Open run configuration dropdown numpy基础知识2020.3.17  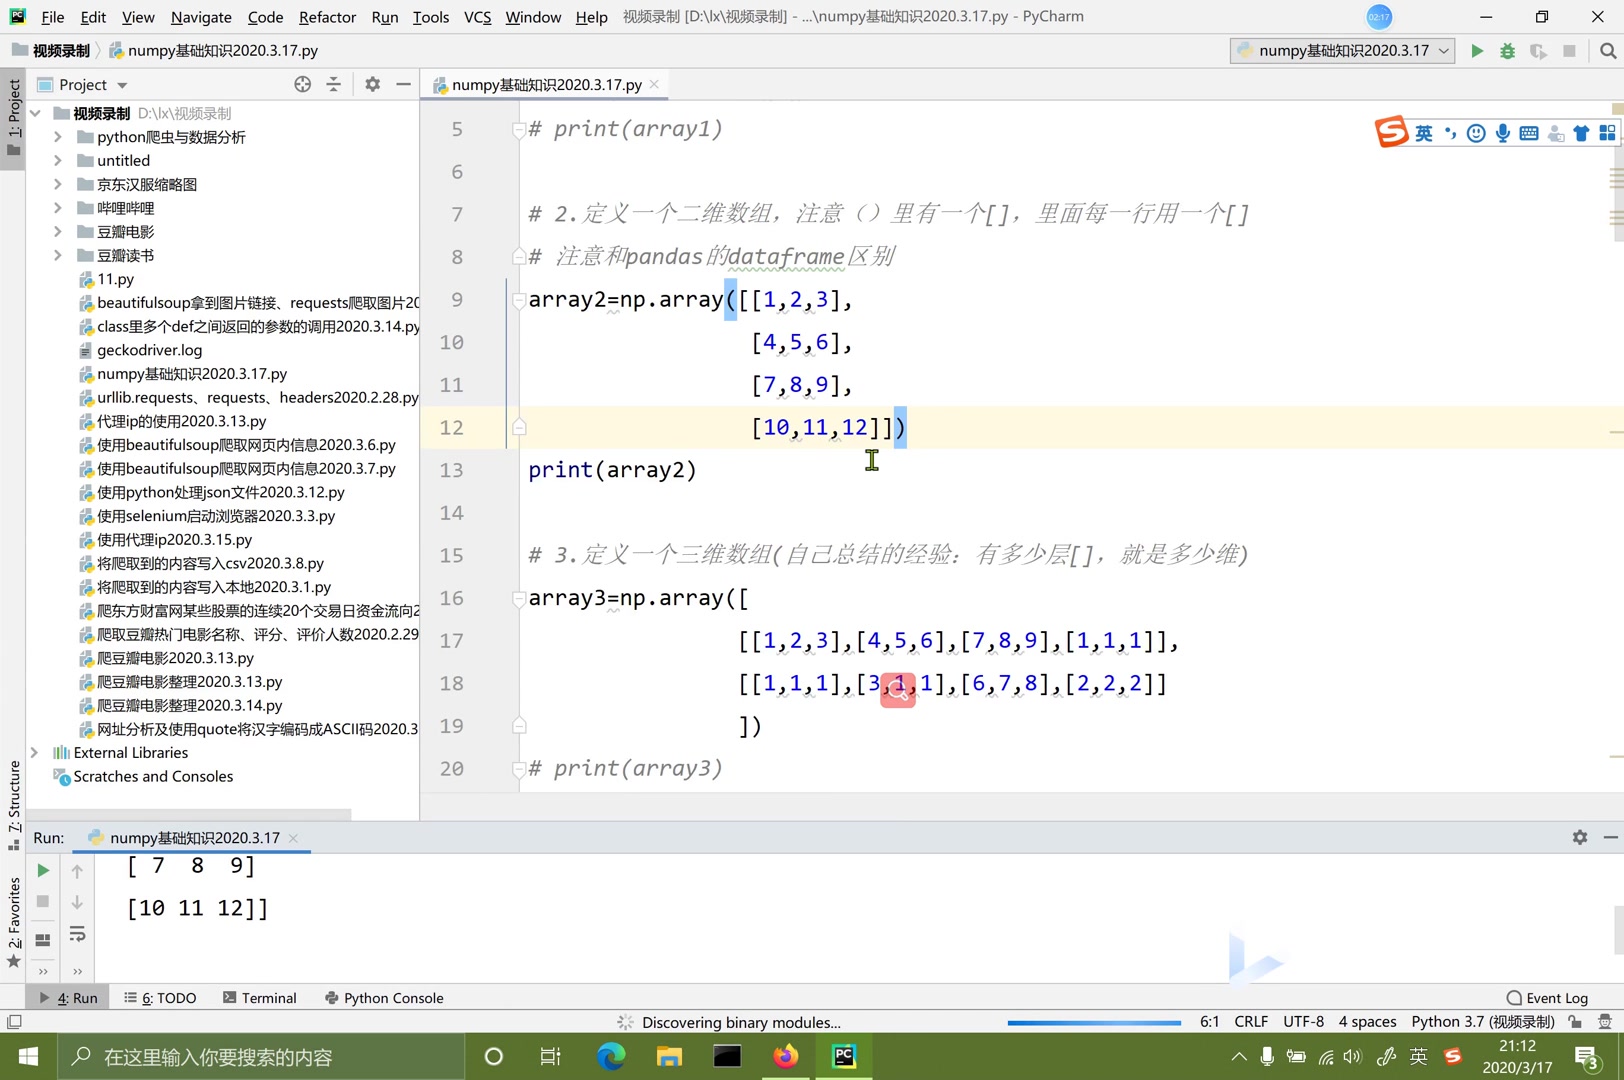tap(1342, 51)
